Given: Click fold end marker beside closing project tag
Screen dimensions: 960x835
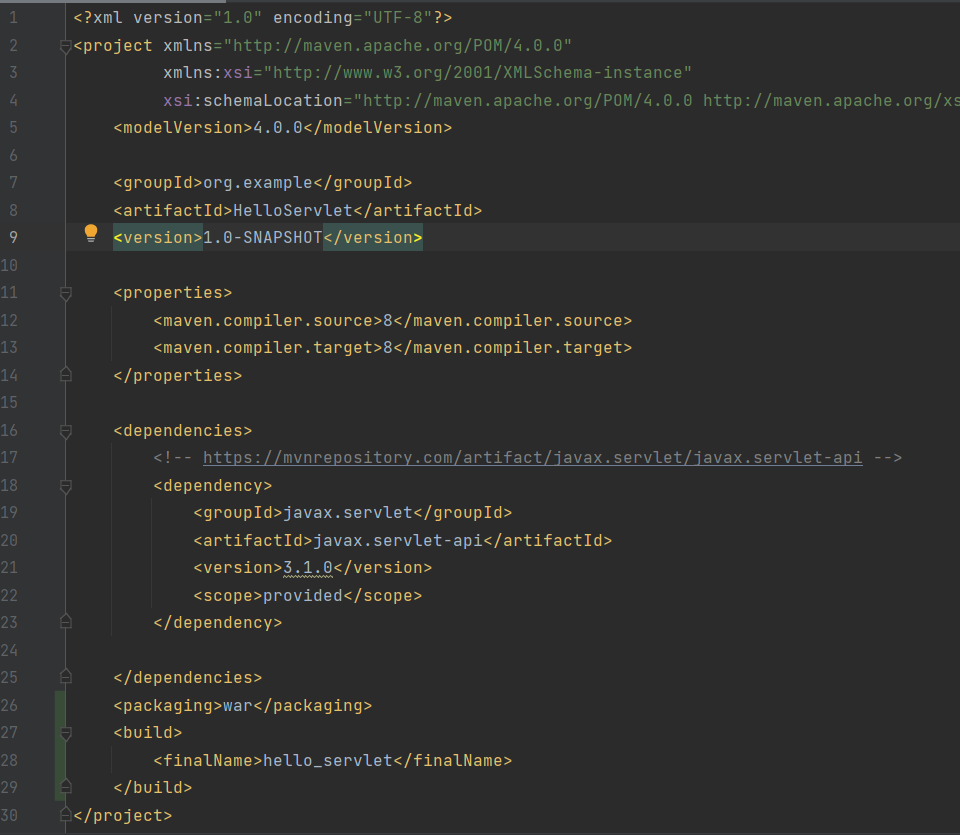Looking at the screenshot, I should pyautogui.click(x=66, y=814).
